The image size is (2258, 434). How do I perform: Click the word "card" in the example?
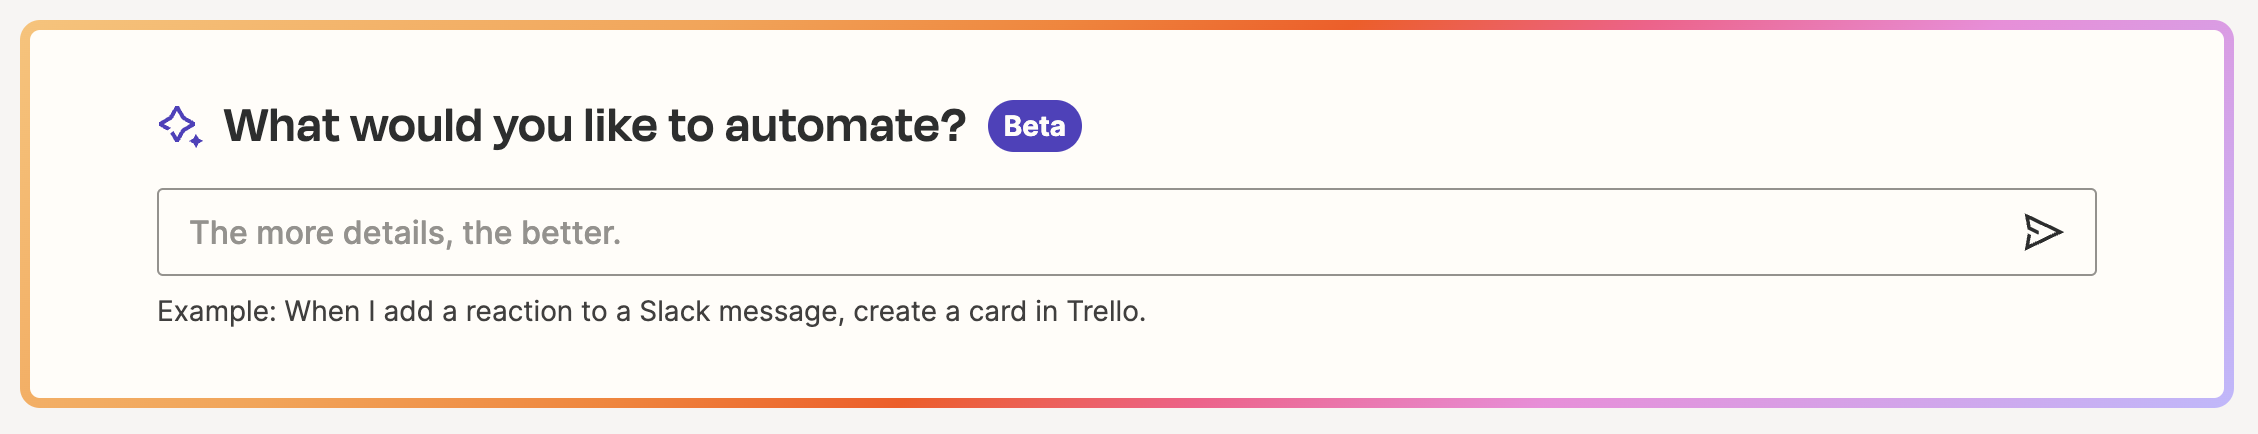pos(997,312)
